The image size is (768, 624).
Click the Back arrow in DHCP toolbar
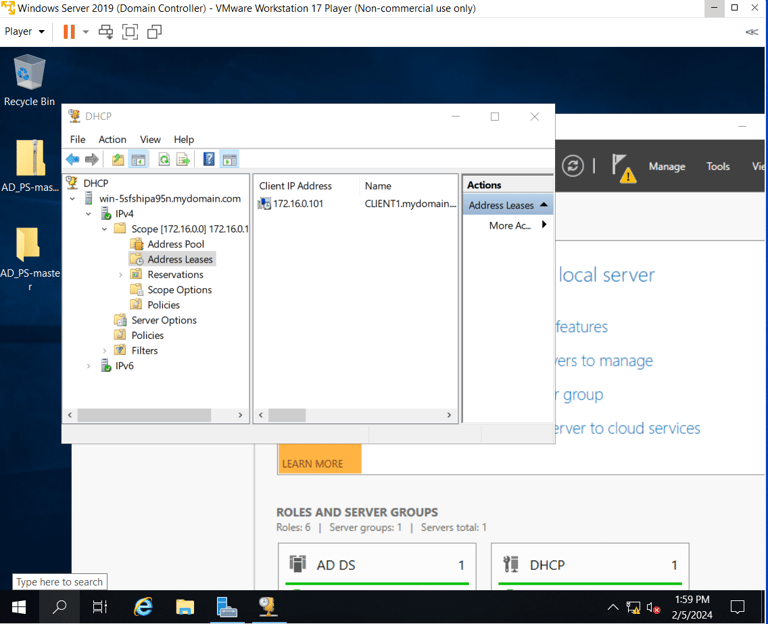pyautogui.click(x=72, y=159)
